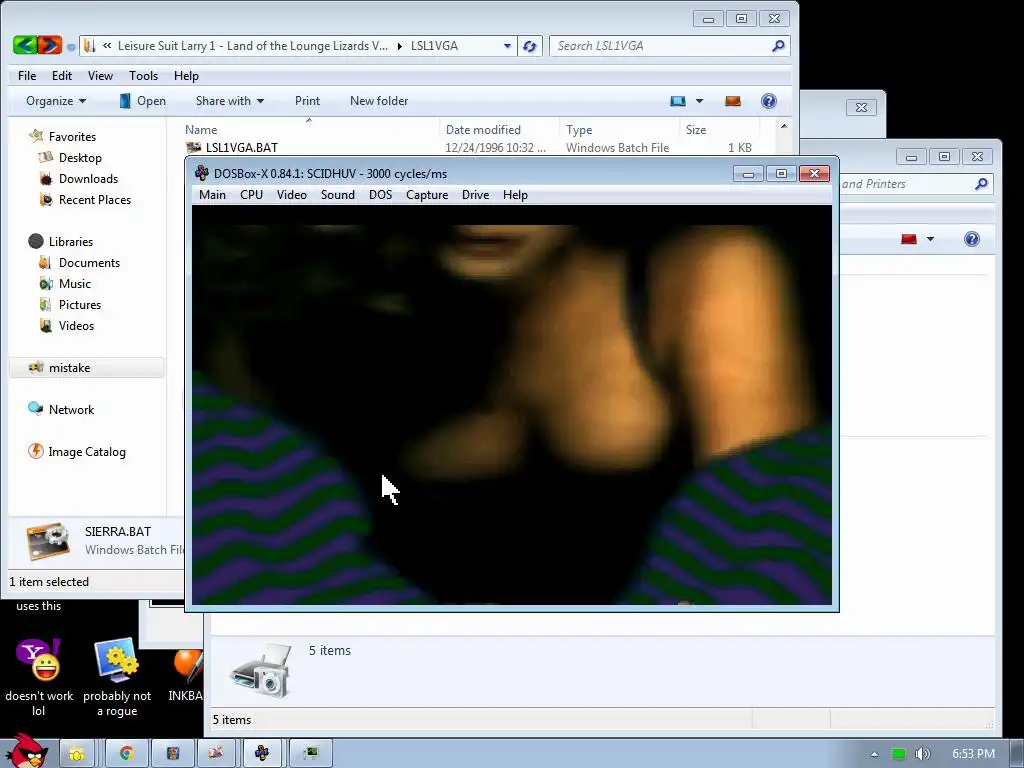The image size is (1024, 768).
Task: Select Recent Places in Favorites
Action: click(x=95, y=199)
